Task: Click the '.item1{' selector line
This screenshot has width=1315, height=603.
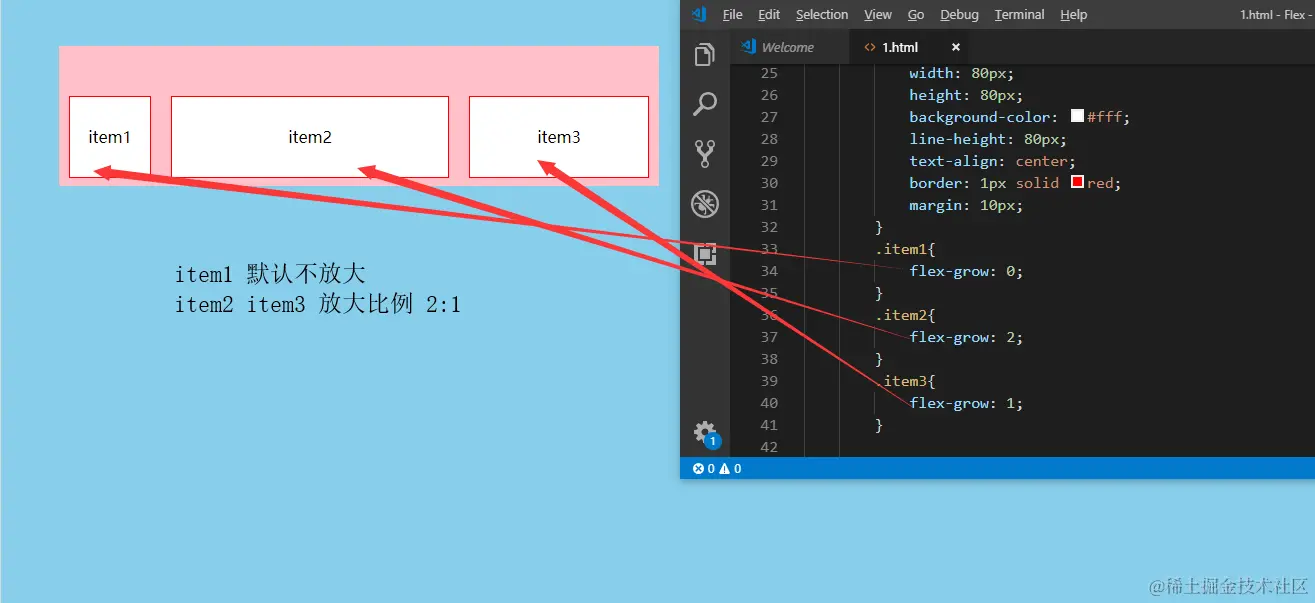Action: (x=905, y=249)
